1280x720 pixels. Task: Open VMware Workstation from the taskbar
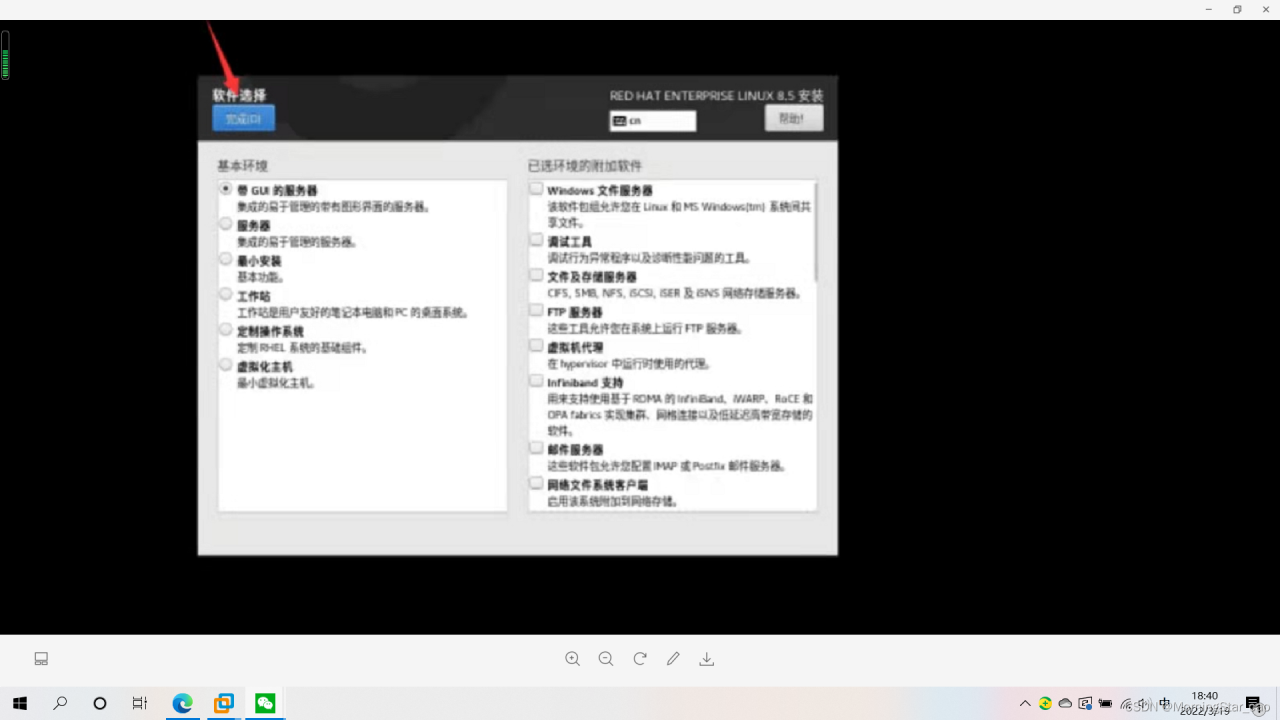(x=223, y=703)
